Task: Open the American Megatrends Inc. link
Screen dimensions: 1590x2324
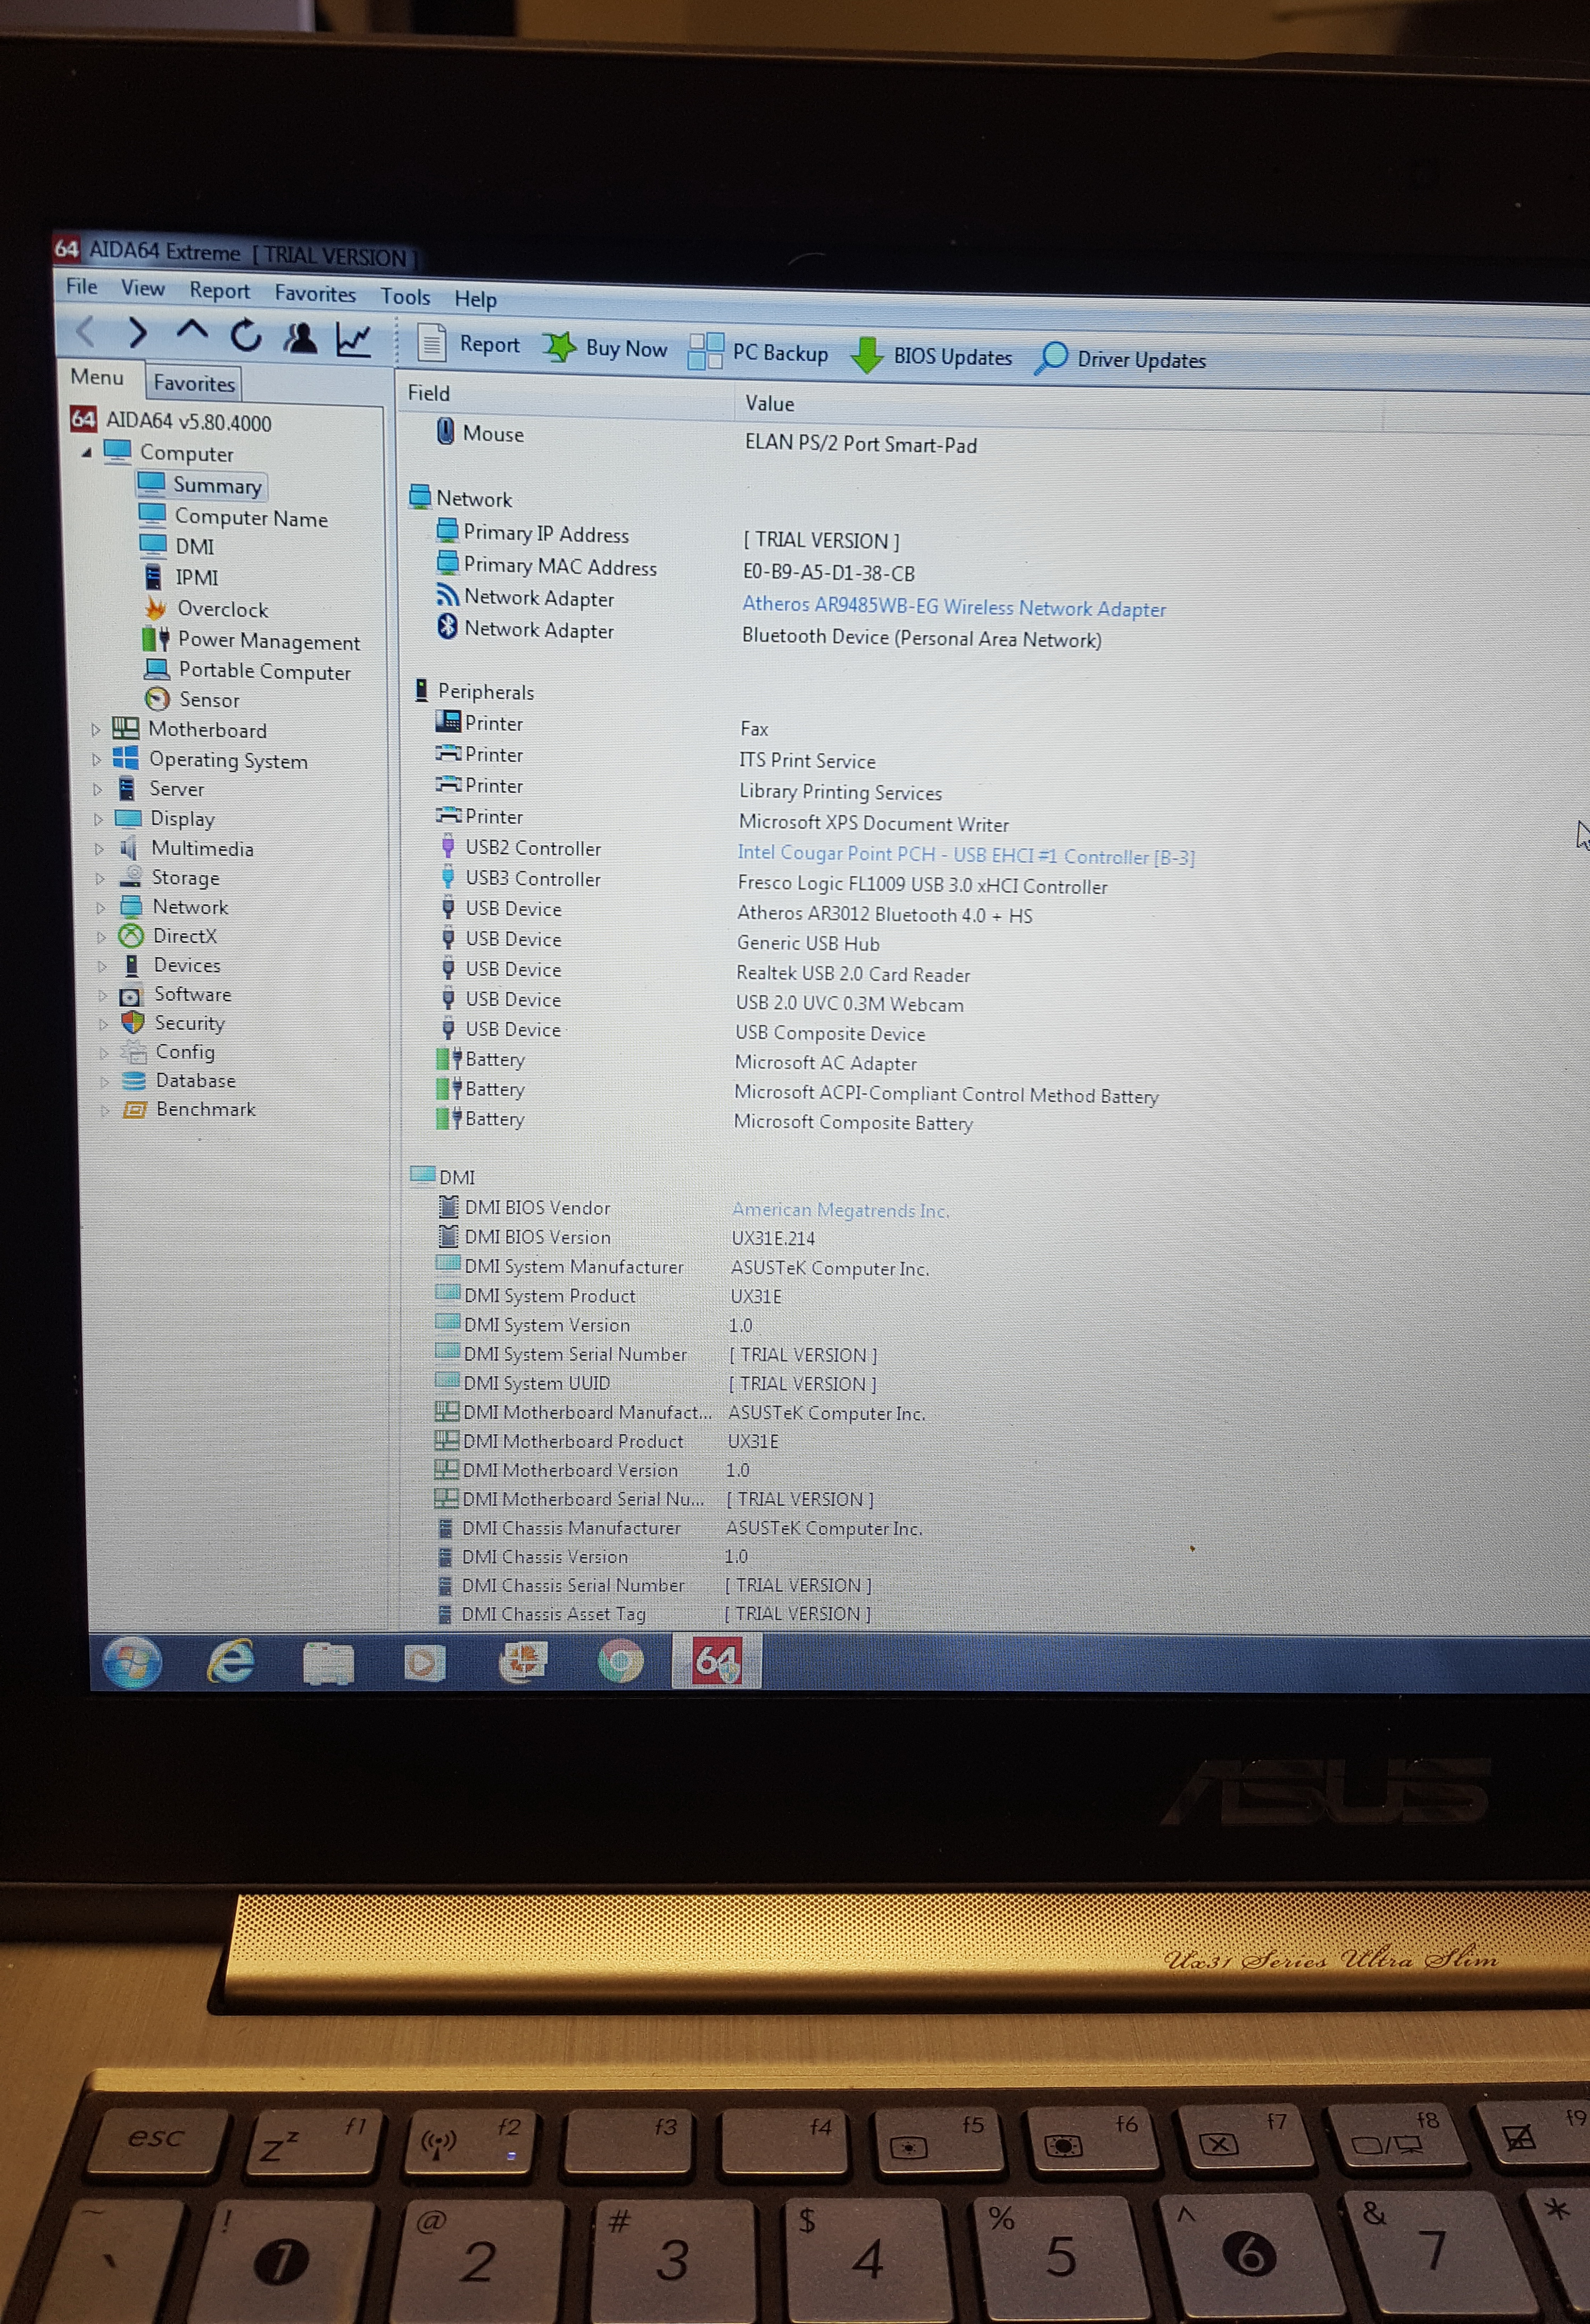Action: pyautogui.click(x=840, y=1210)
